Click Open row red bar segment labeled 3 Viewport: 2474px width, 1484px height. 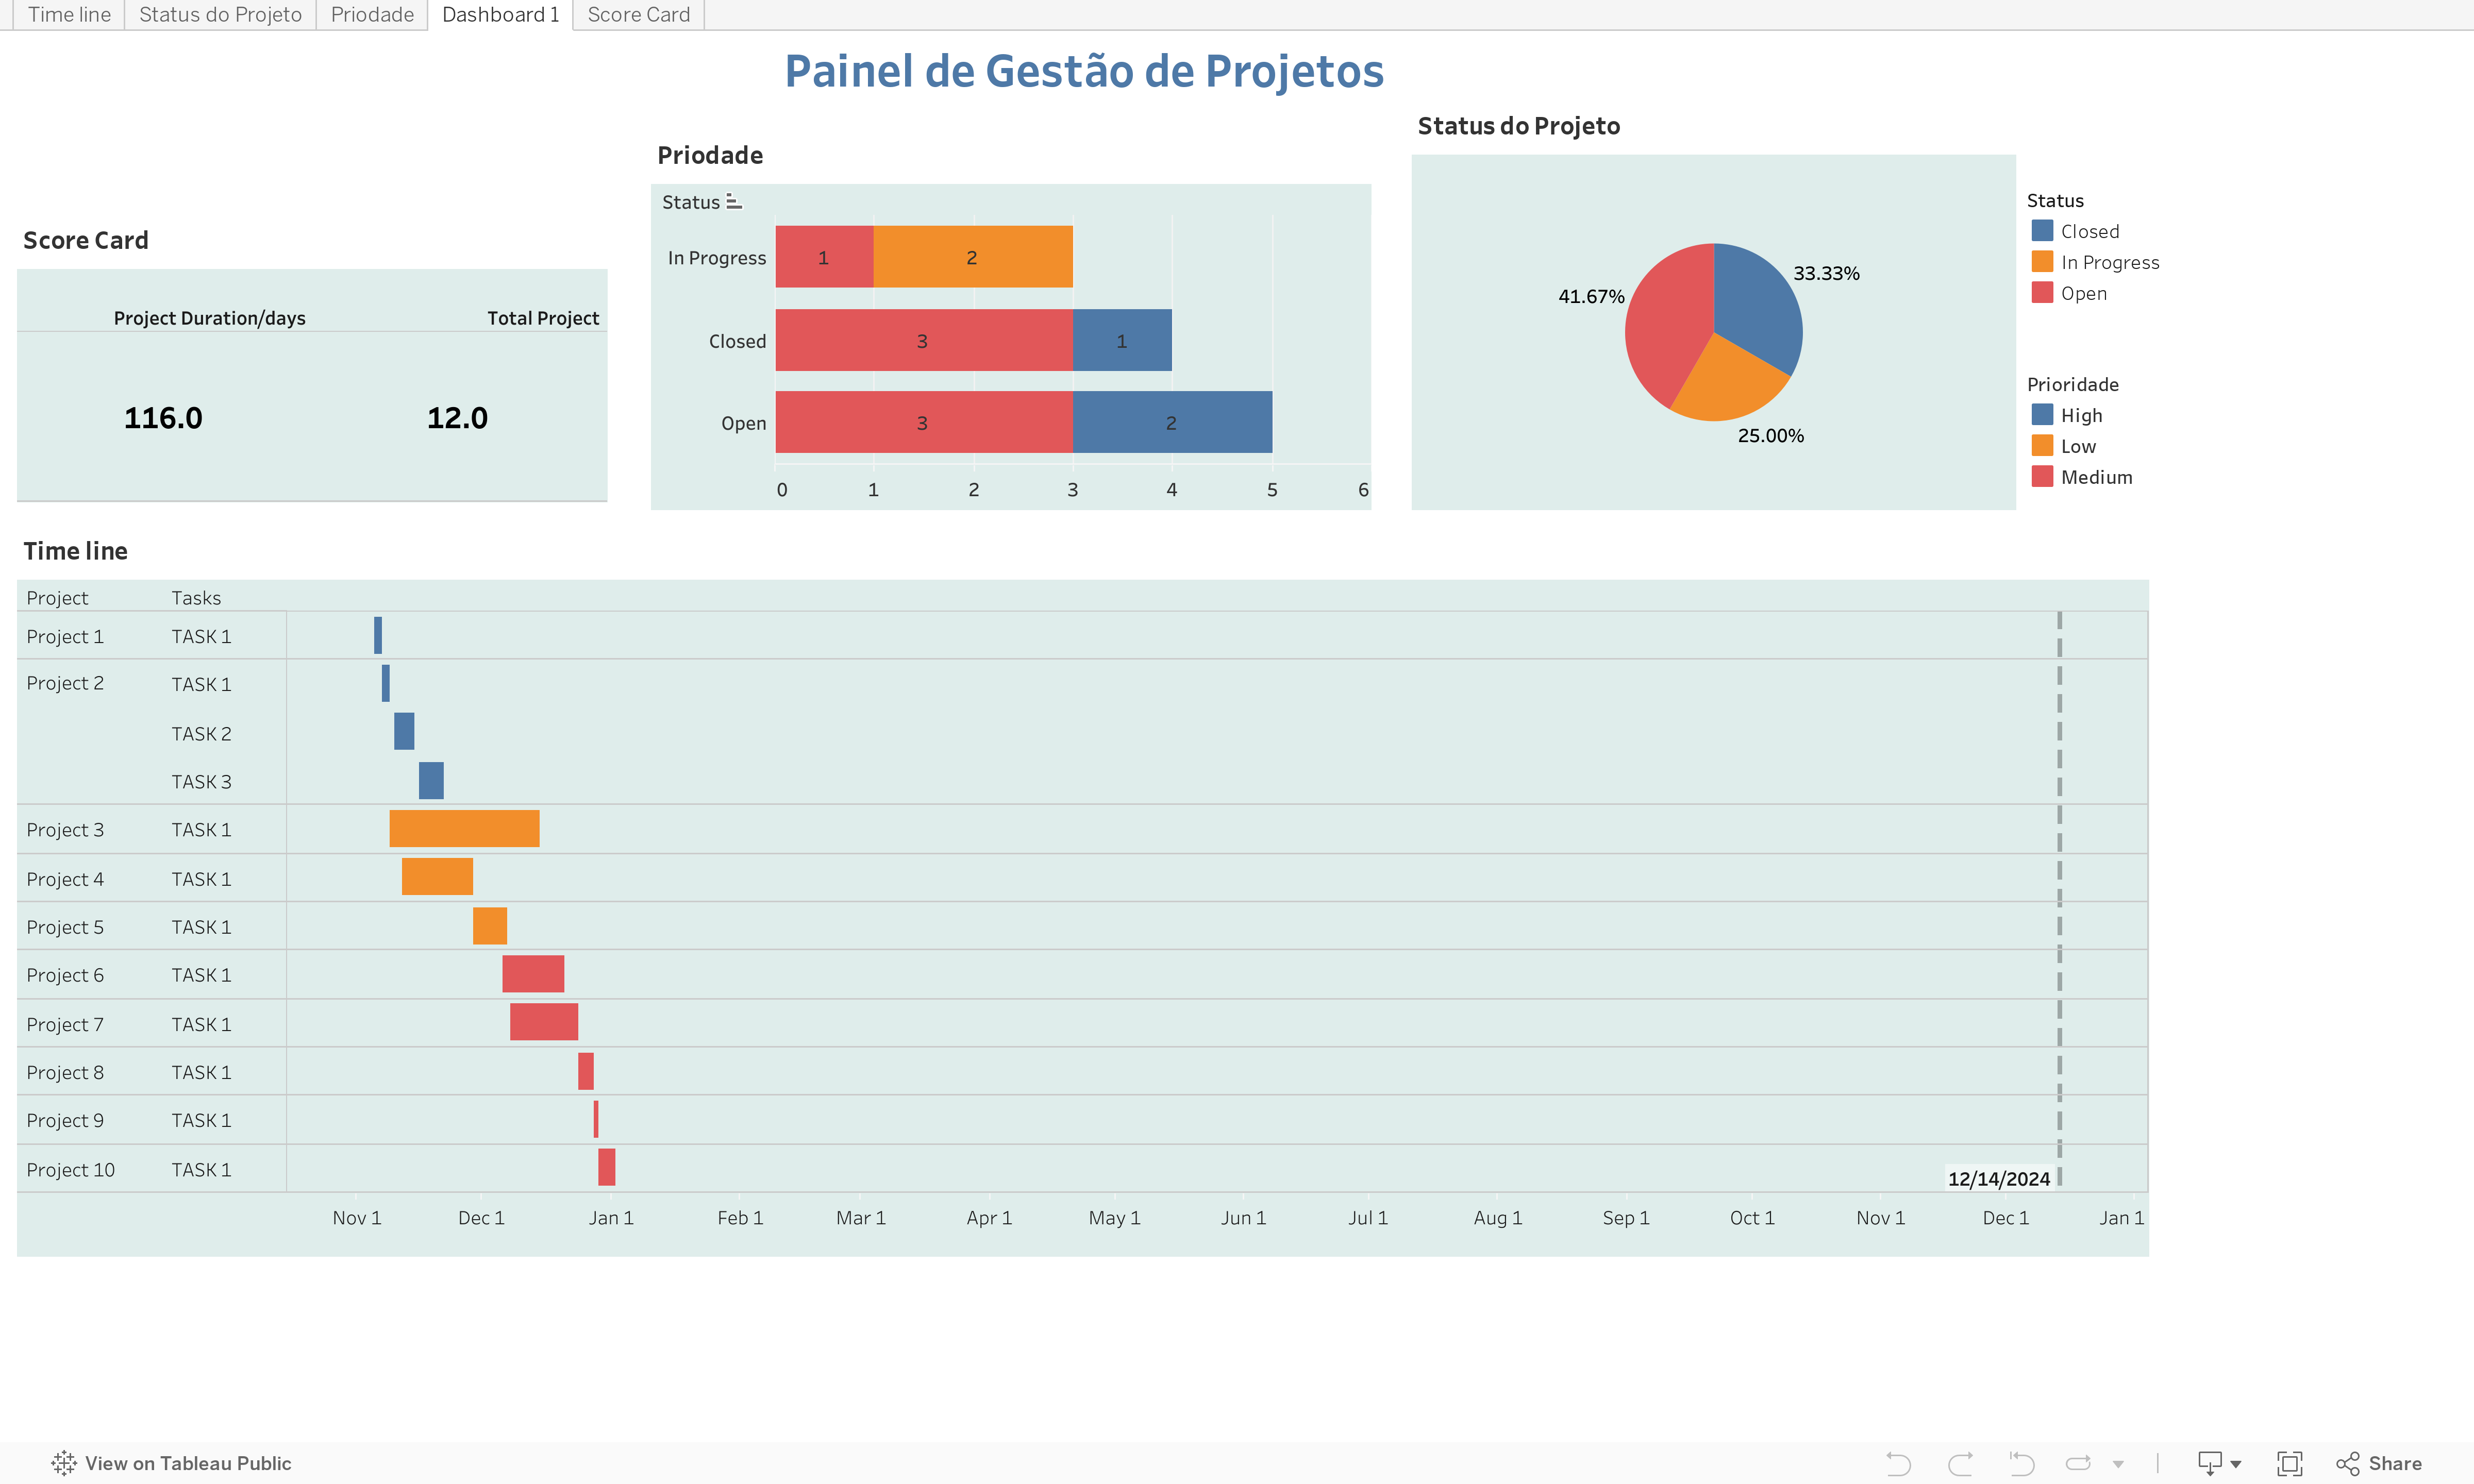[924, 422]
